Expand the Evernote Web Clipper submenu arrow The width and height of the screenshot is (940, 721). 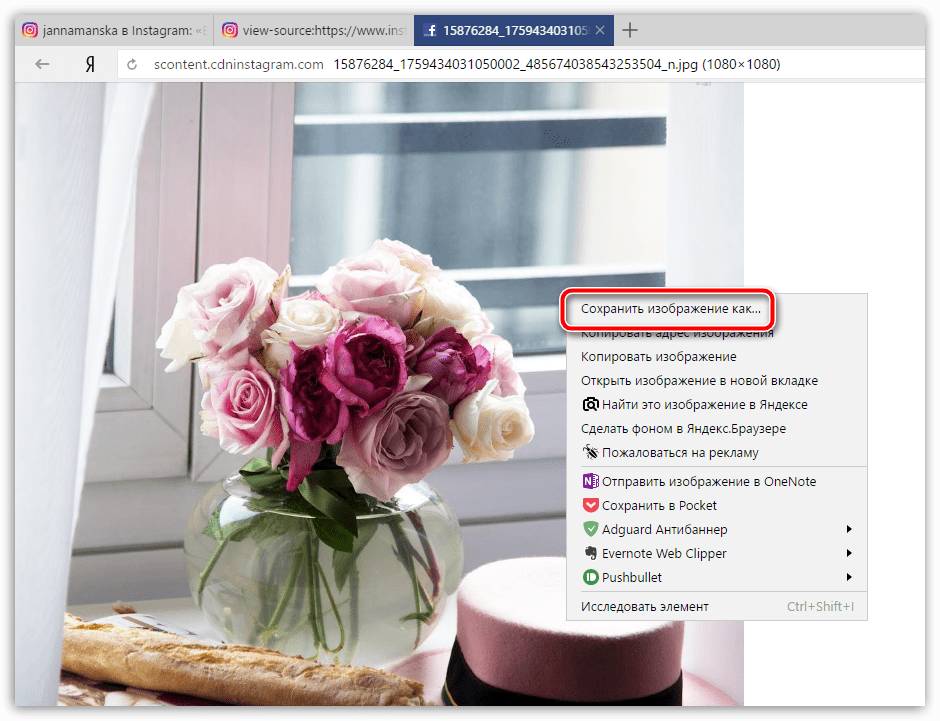849,553
